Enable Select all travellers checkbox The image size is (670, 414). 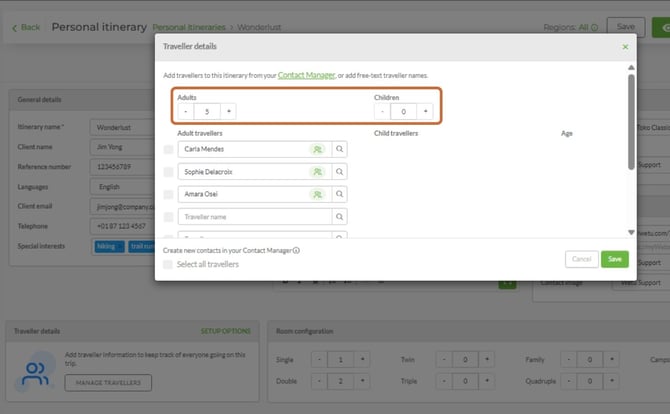pyautogui.click(x=168, y=264)
